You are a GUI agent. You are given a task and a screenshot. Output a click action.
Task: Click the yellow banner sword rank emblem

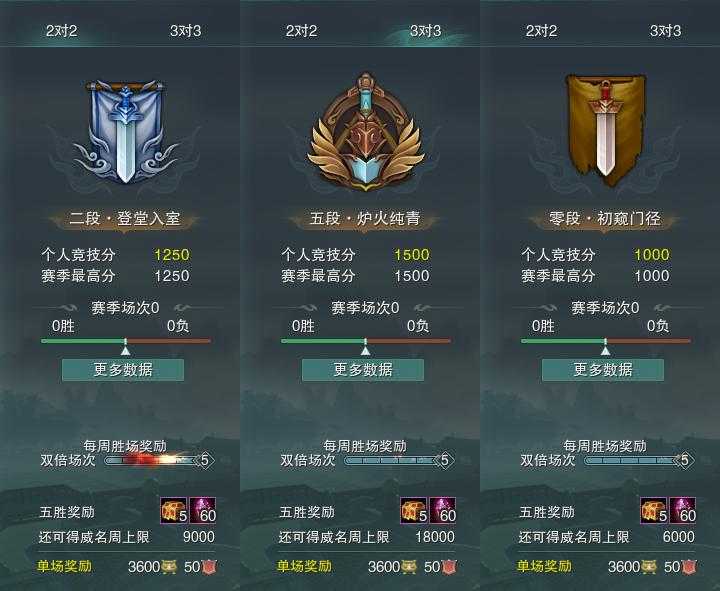coord(605,129)
